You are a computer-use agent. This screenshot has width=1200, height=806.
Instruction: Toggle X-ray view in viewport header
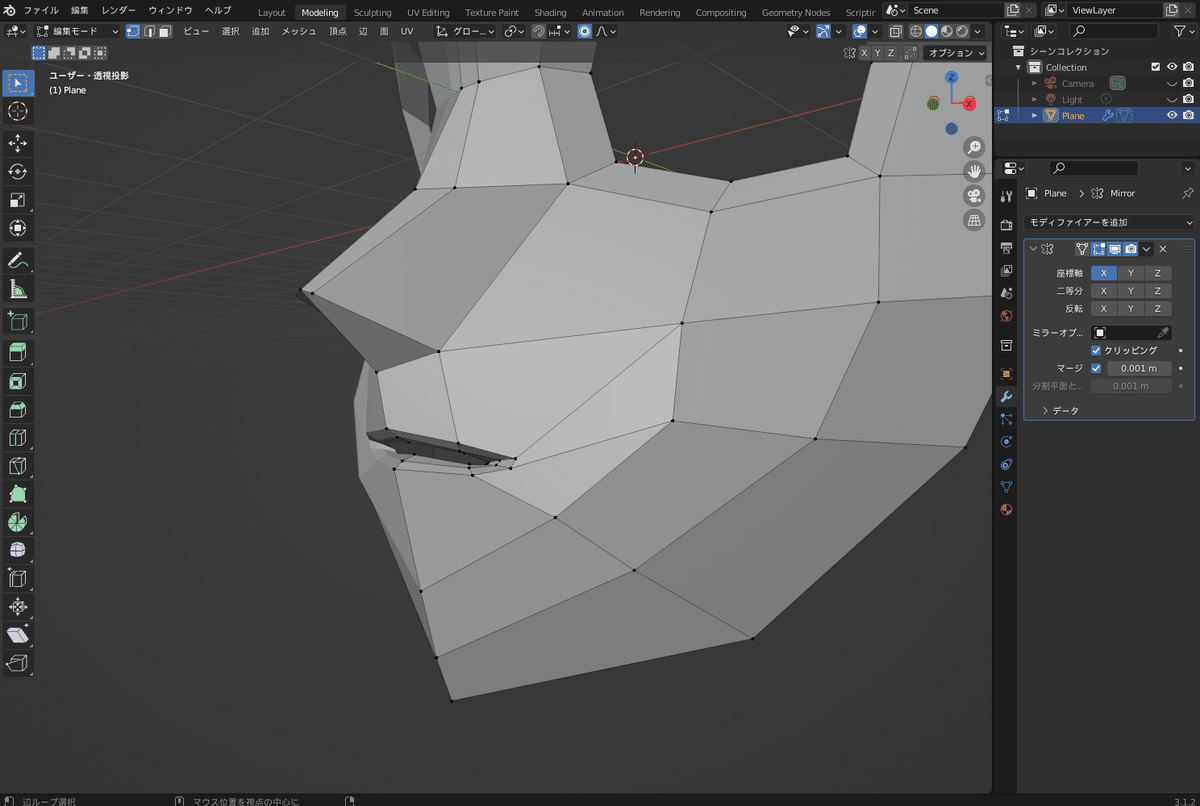[895, 31]
